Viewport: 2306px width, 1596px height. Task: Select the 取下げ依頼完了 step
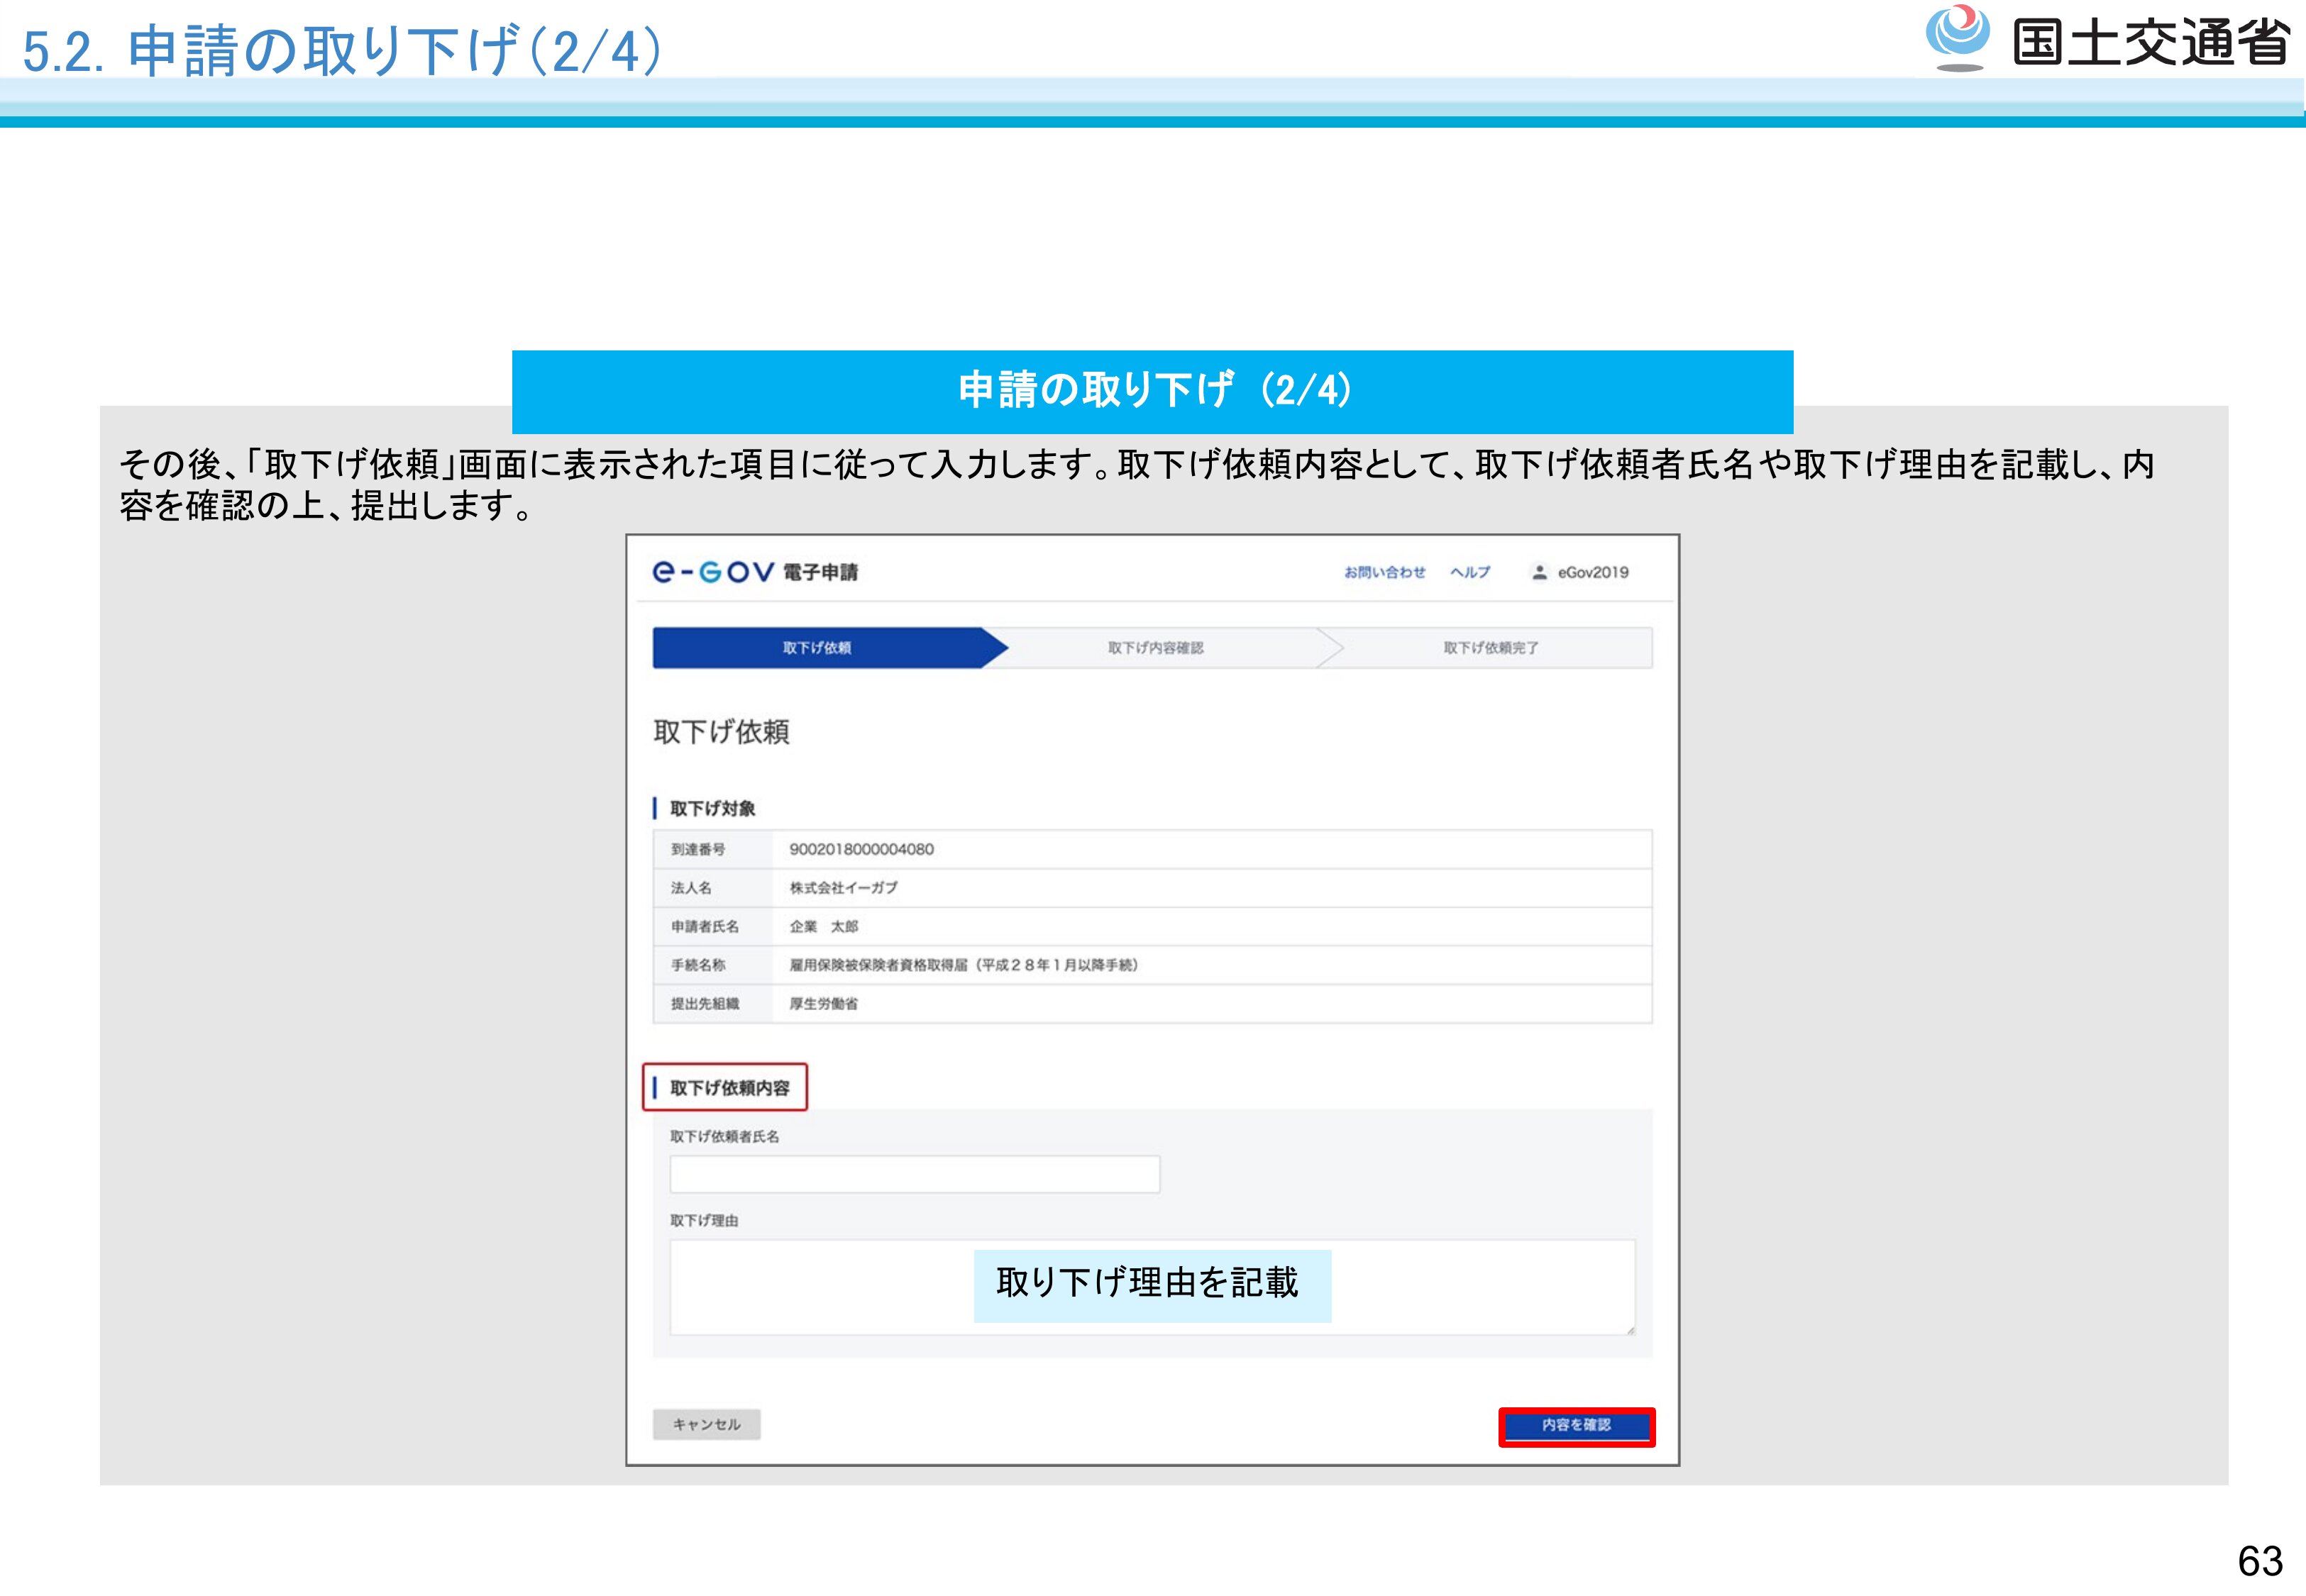(x=1490, y=648)
